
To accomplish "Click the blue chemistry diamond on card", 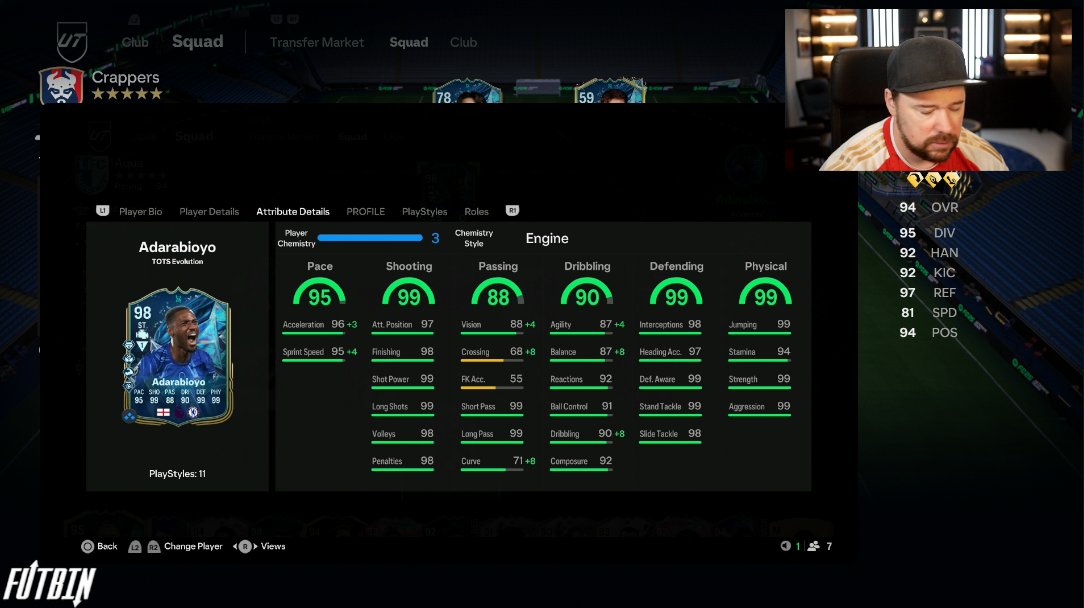I will (x=129, y=416).
